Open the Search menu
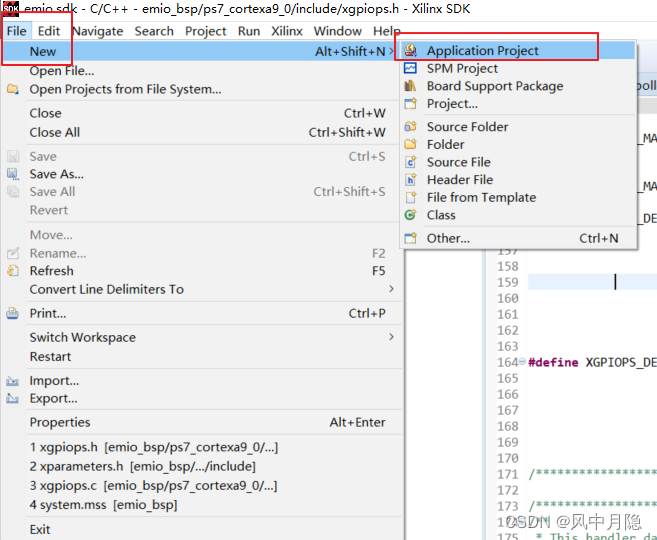Image resolution: width=657 pixels, height=540 pixels. (x=154, y=31)
